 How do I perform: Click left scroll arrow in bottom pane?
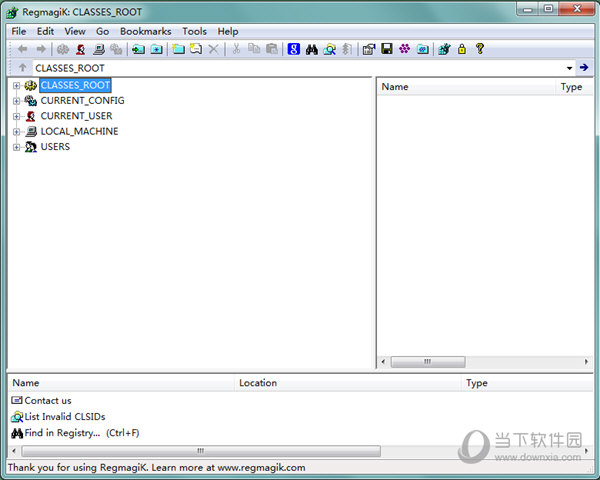click(14, 451)
